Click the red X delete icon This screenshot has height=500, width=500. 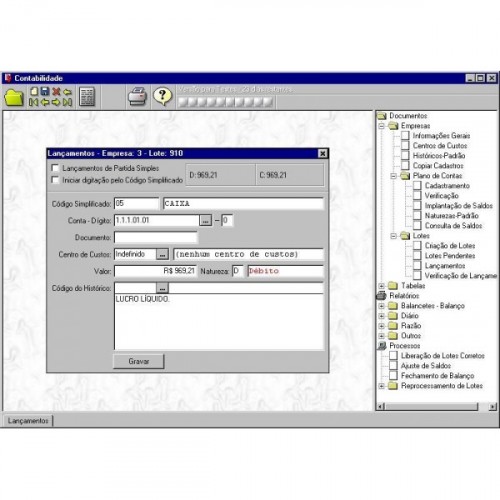[56, 91]
